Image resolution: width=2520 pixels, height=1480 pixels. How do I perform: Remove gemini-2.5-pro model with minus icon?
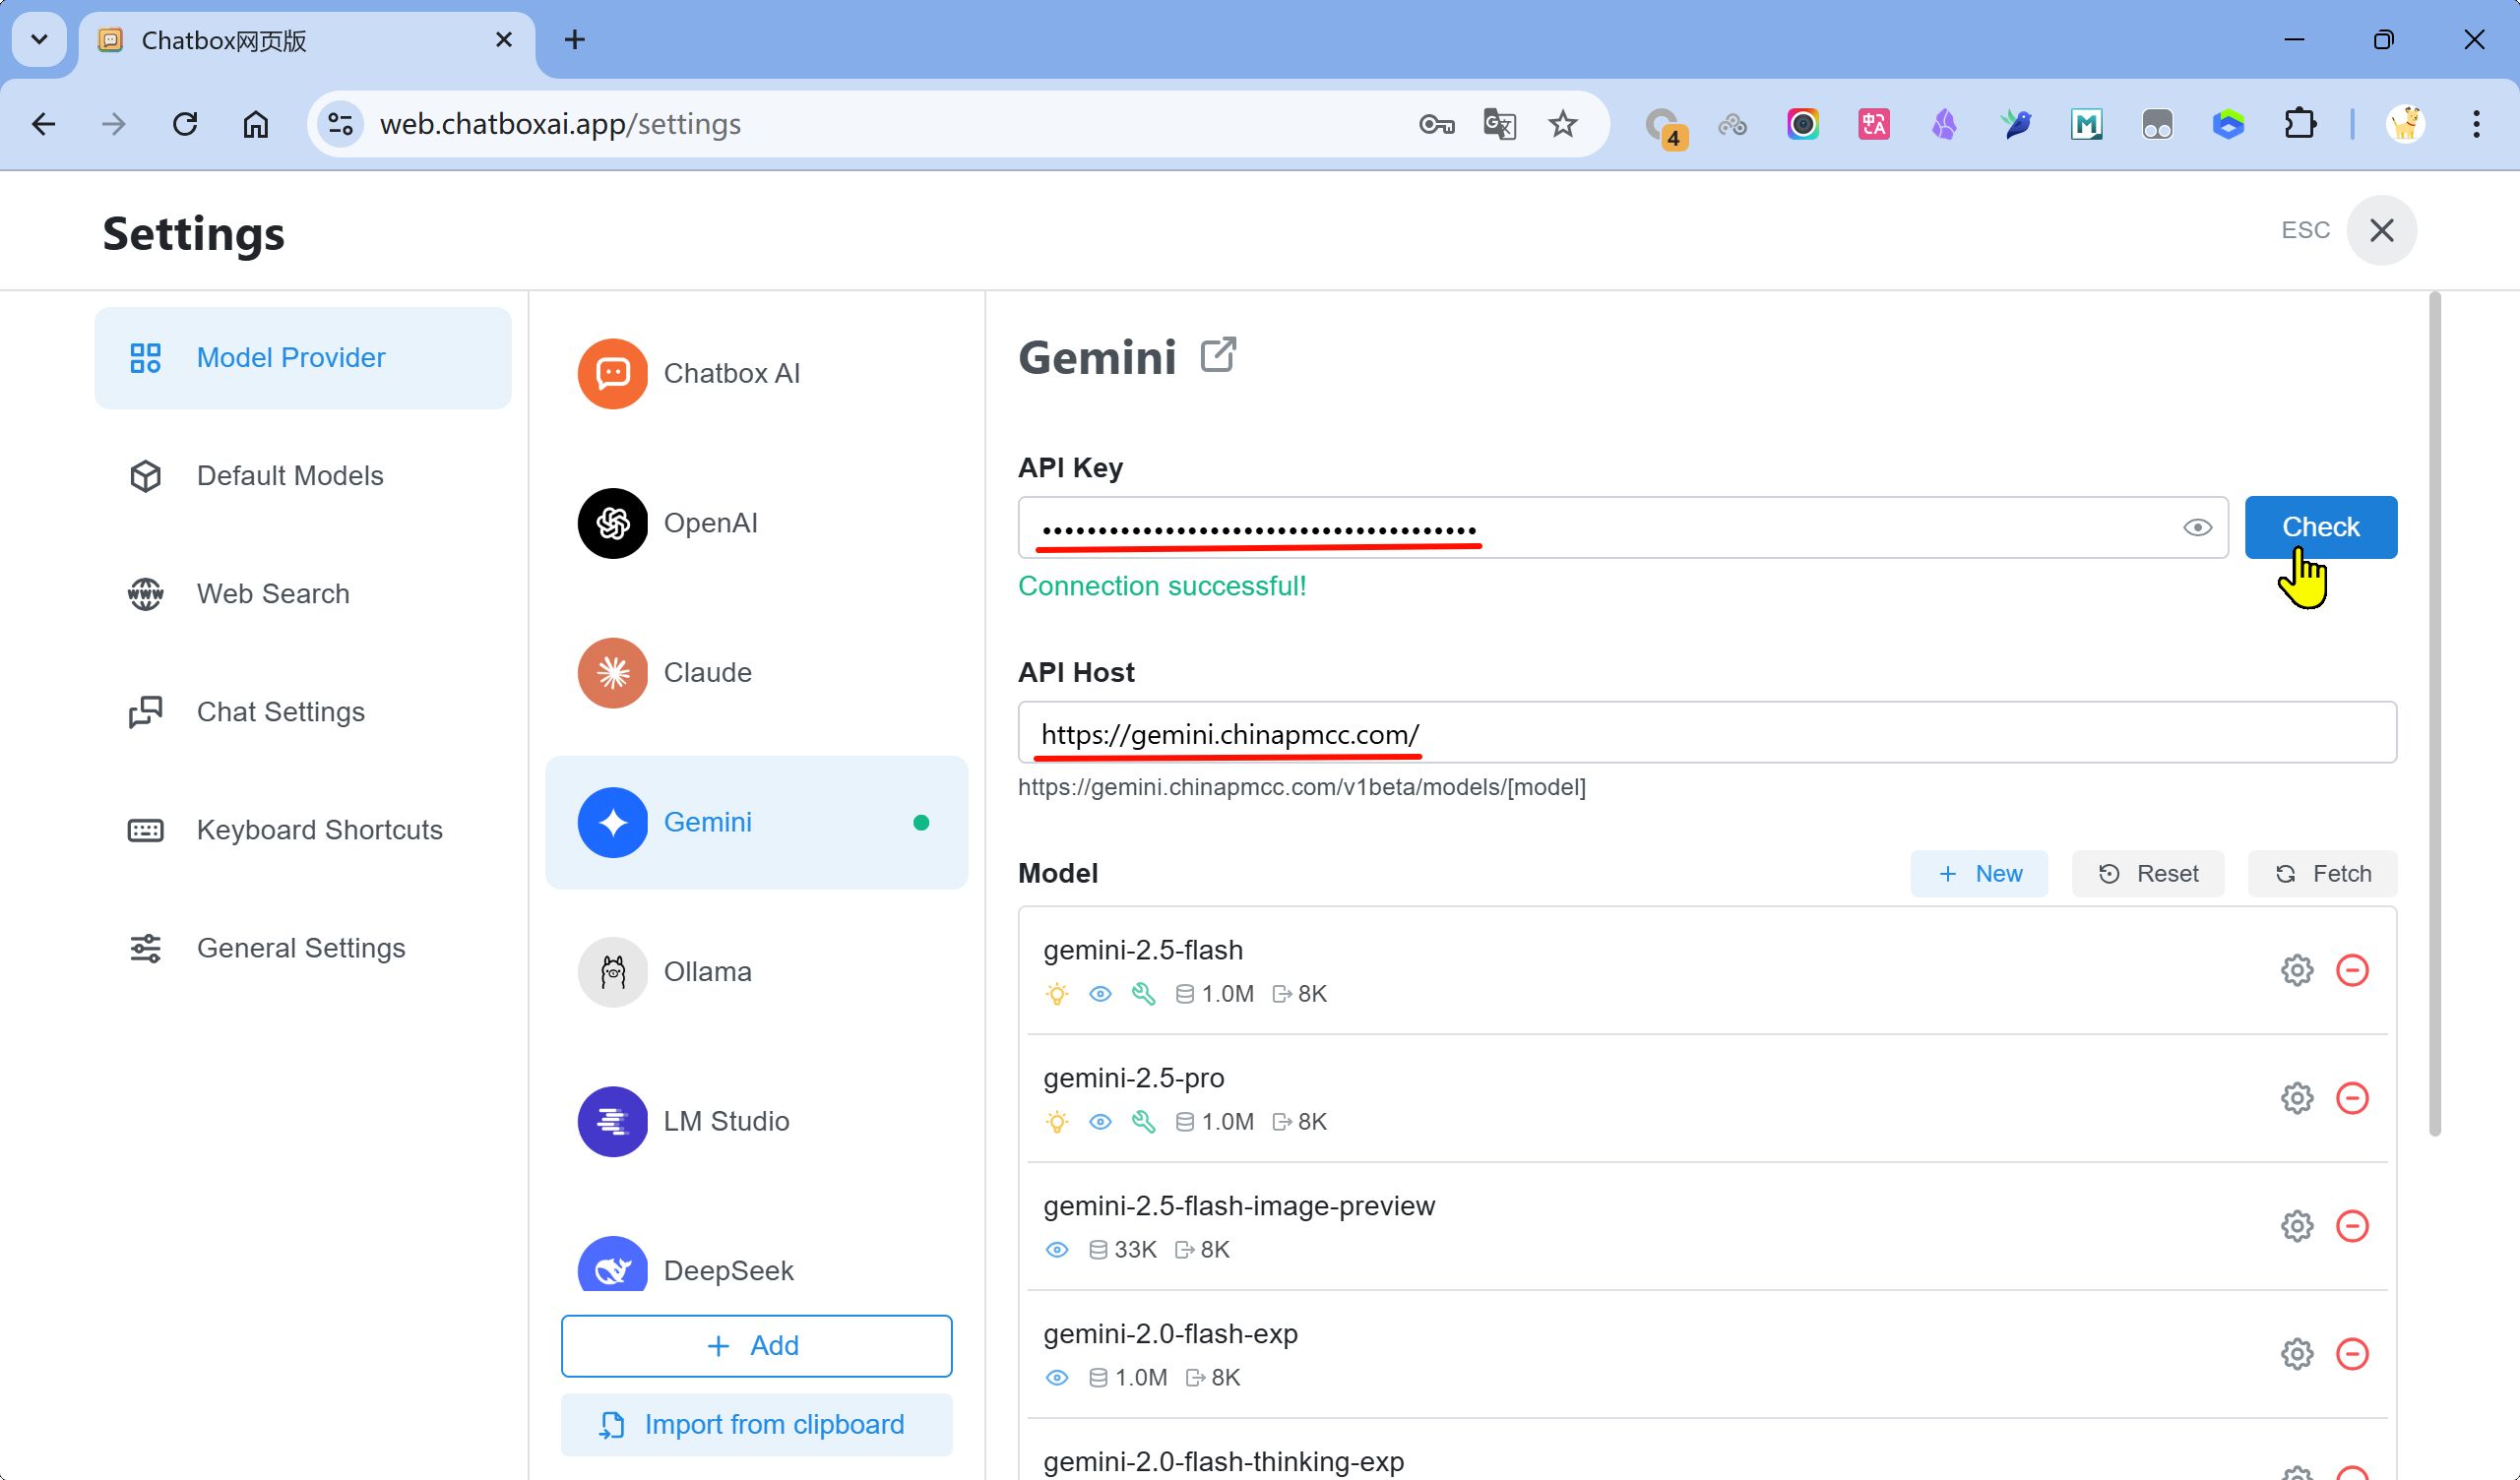(x=2352, y=1098)
